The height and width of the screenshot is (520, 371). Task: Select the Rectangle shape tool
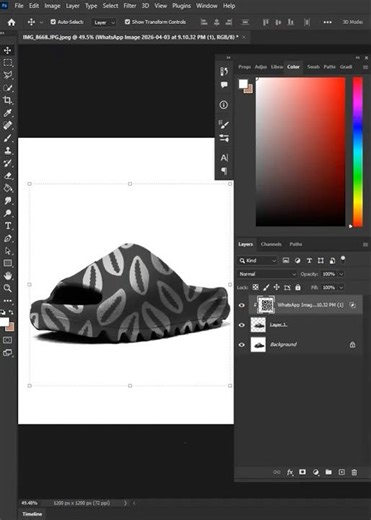click(x=7, y=263)
